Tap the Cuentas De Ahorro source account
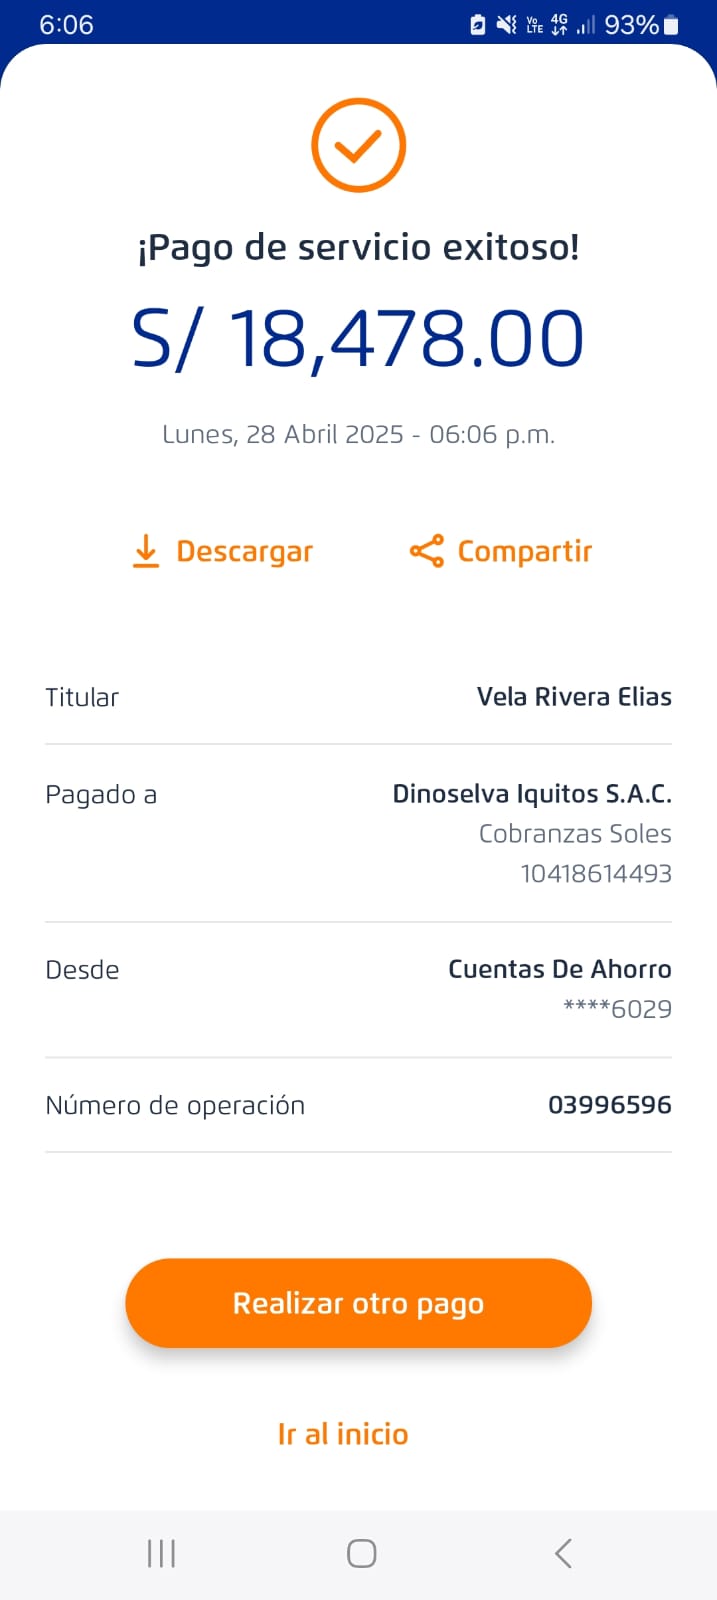The height and width of the screenshot is (1600, 717). pos(559,969)
